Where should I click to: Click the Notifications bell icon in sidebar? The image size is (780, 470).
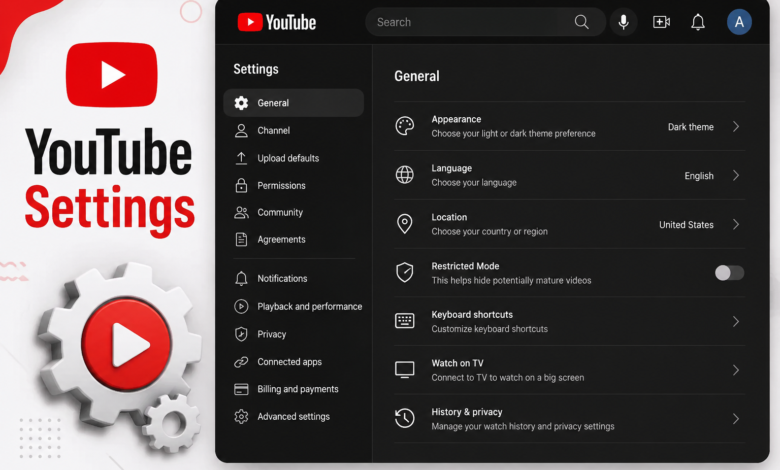[x=241, y=279]
